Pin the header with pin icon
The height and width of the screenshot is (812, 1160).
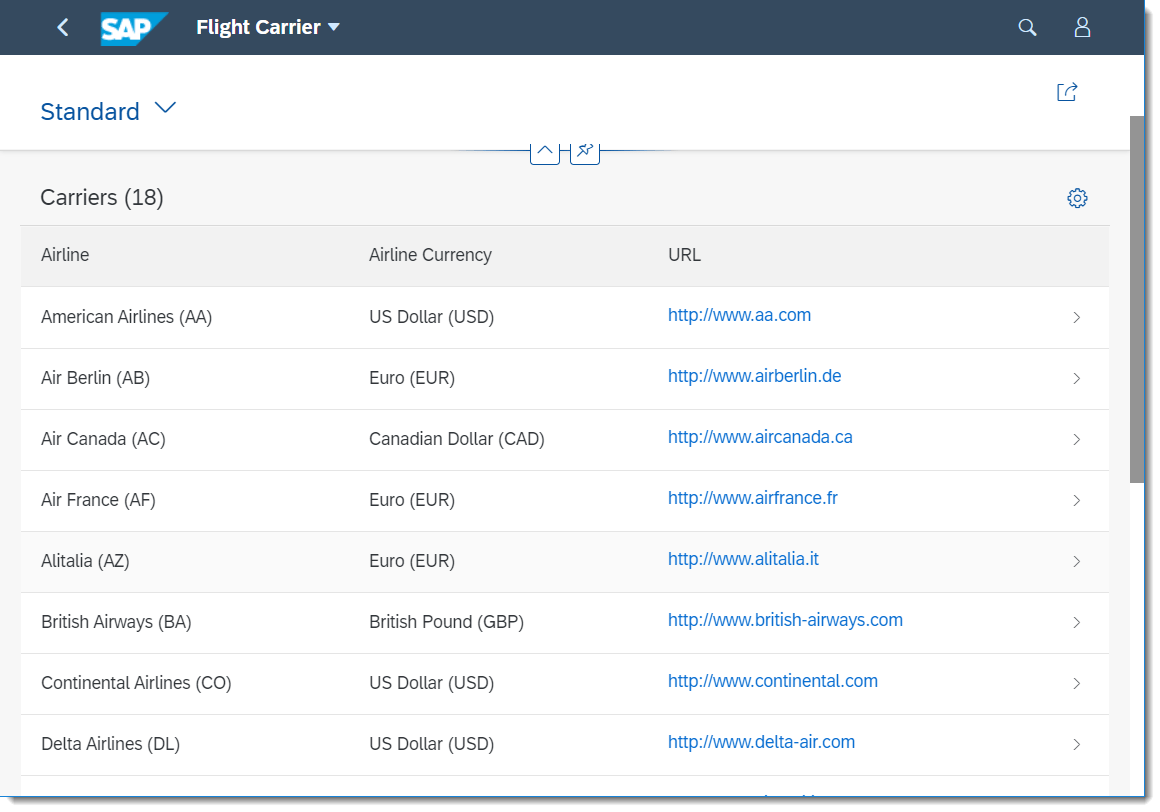tap(585, 151)
